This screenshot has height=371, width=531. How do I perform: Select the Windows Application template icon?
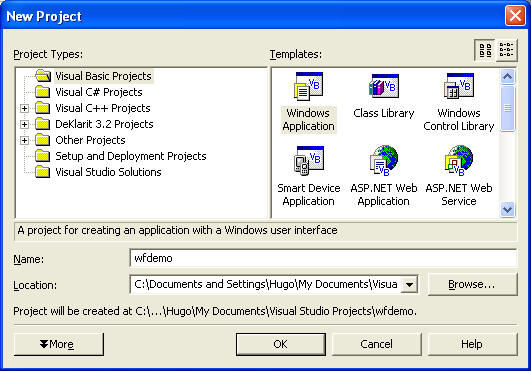click(x=308, y=86)
